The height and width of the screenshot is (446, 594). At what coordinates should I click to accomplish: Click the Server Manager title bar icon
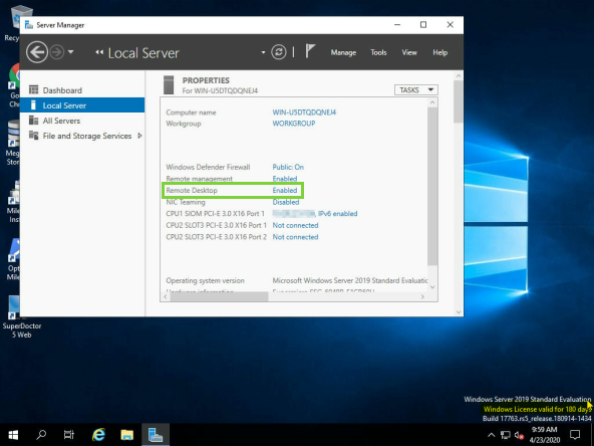coord(28,25)
